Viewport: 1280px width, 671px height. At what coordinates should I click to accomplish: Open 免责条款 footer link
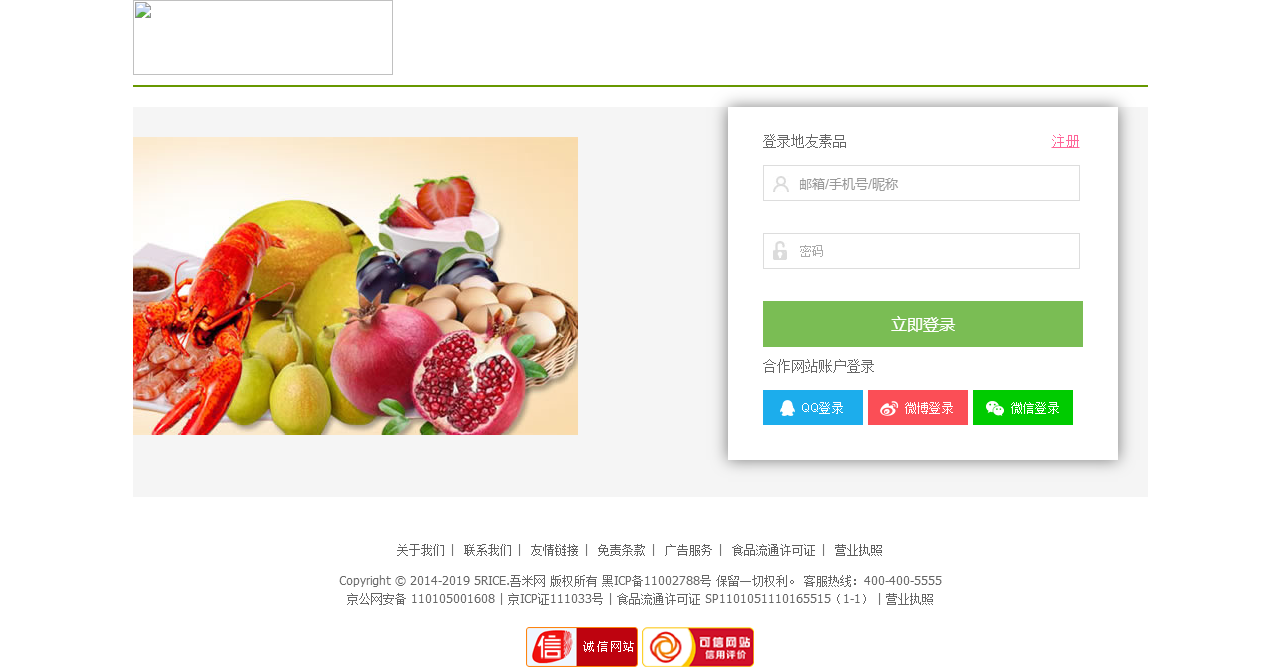pos(621,550)
